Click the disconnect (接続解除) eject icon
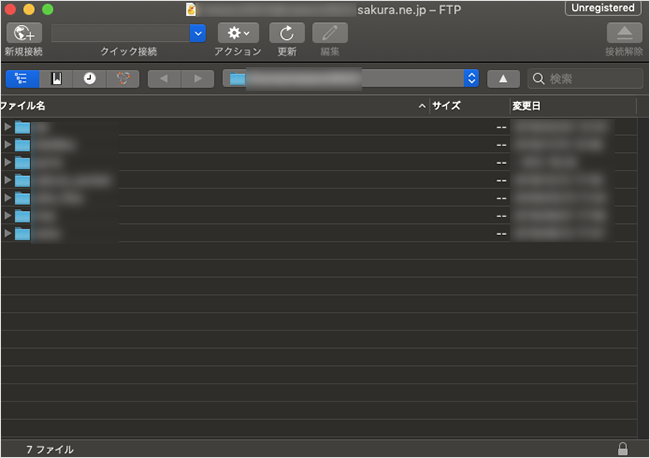 tap(624, 32)
